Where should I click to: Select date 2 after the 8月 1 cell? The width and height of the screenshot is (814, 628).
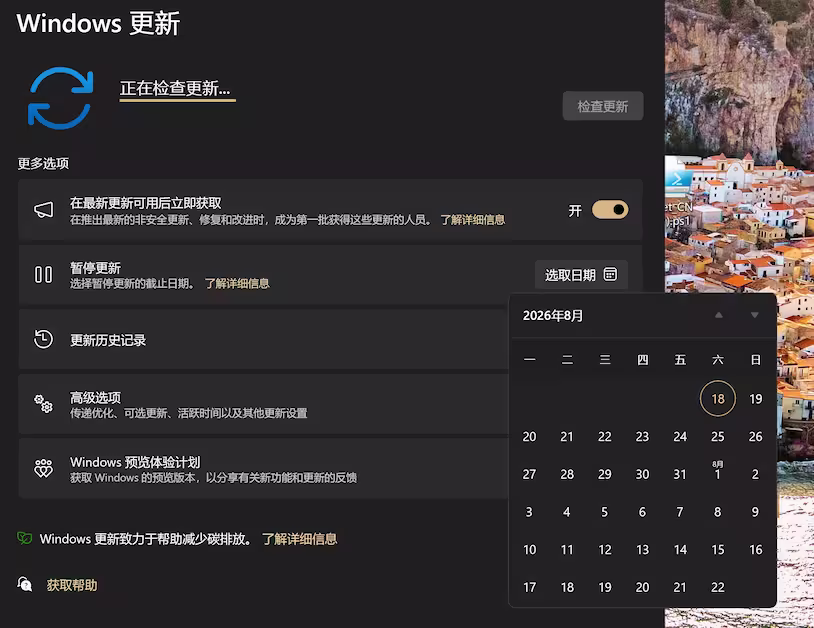pos(756,474)
